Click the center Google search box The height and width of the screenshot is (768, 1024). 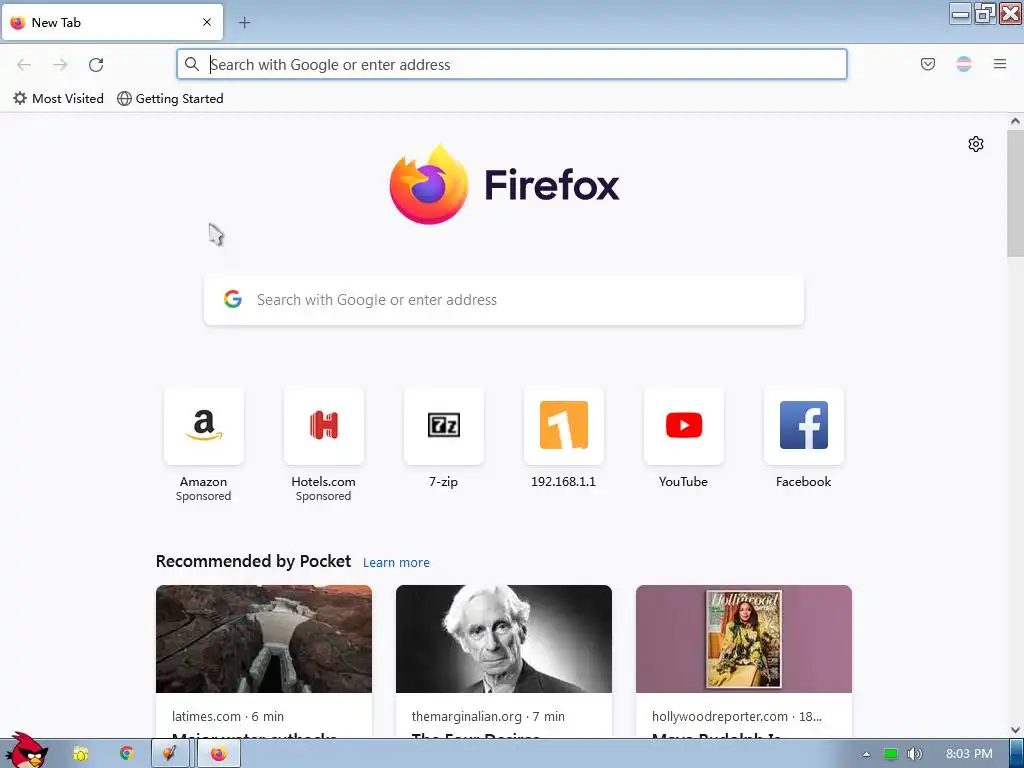pos(504,300)
